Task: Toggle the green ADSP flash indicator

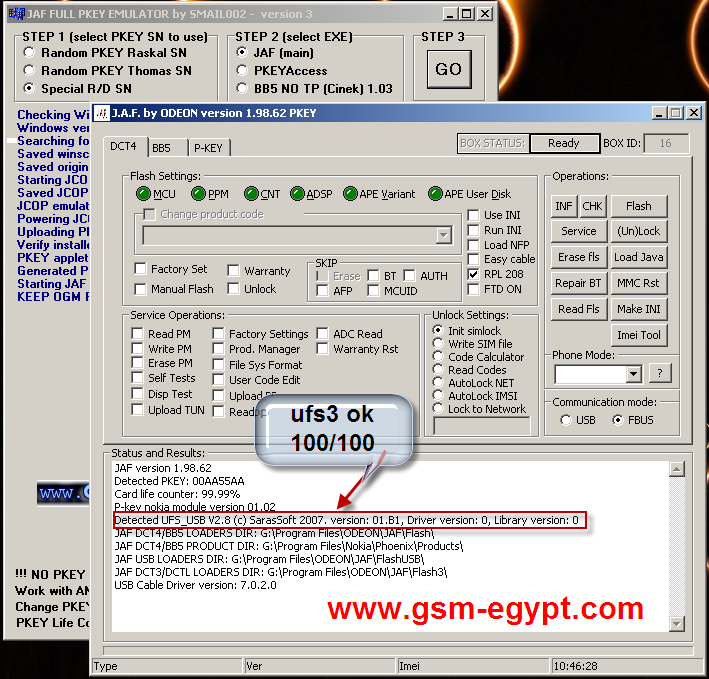Action: point(298,194)
